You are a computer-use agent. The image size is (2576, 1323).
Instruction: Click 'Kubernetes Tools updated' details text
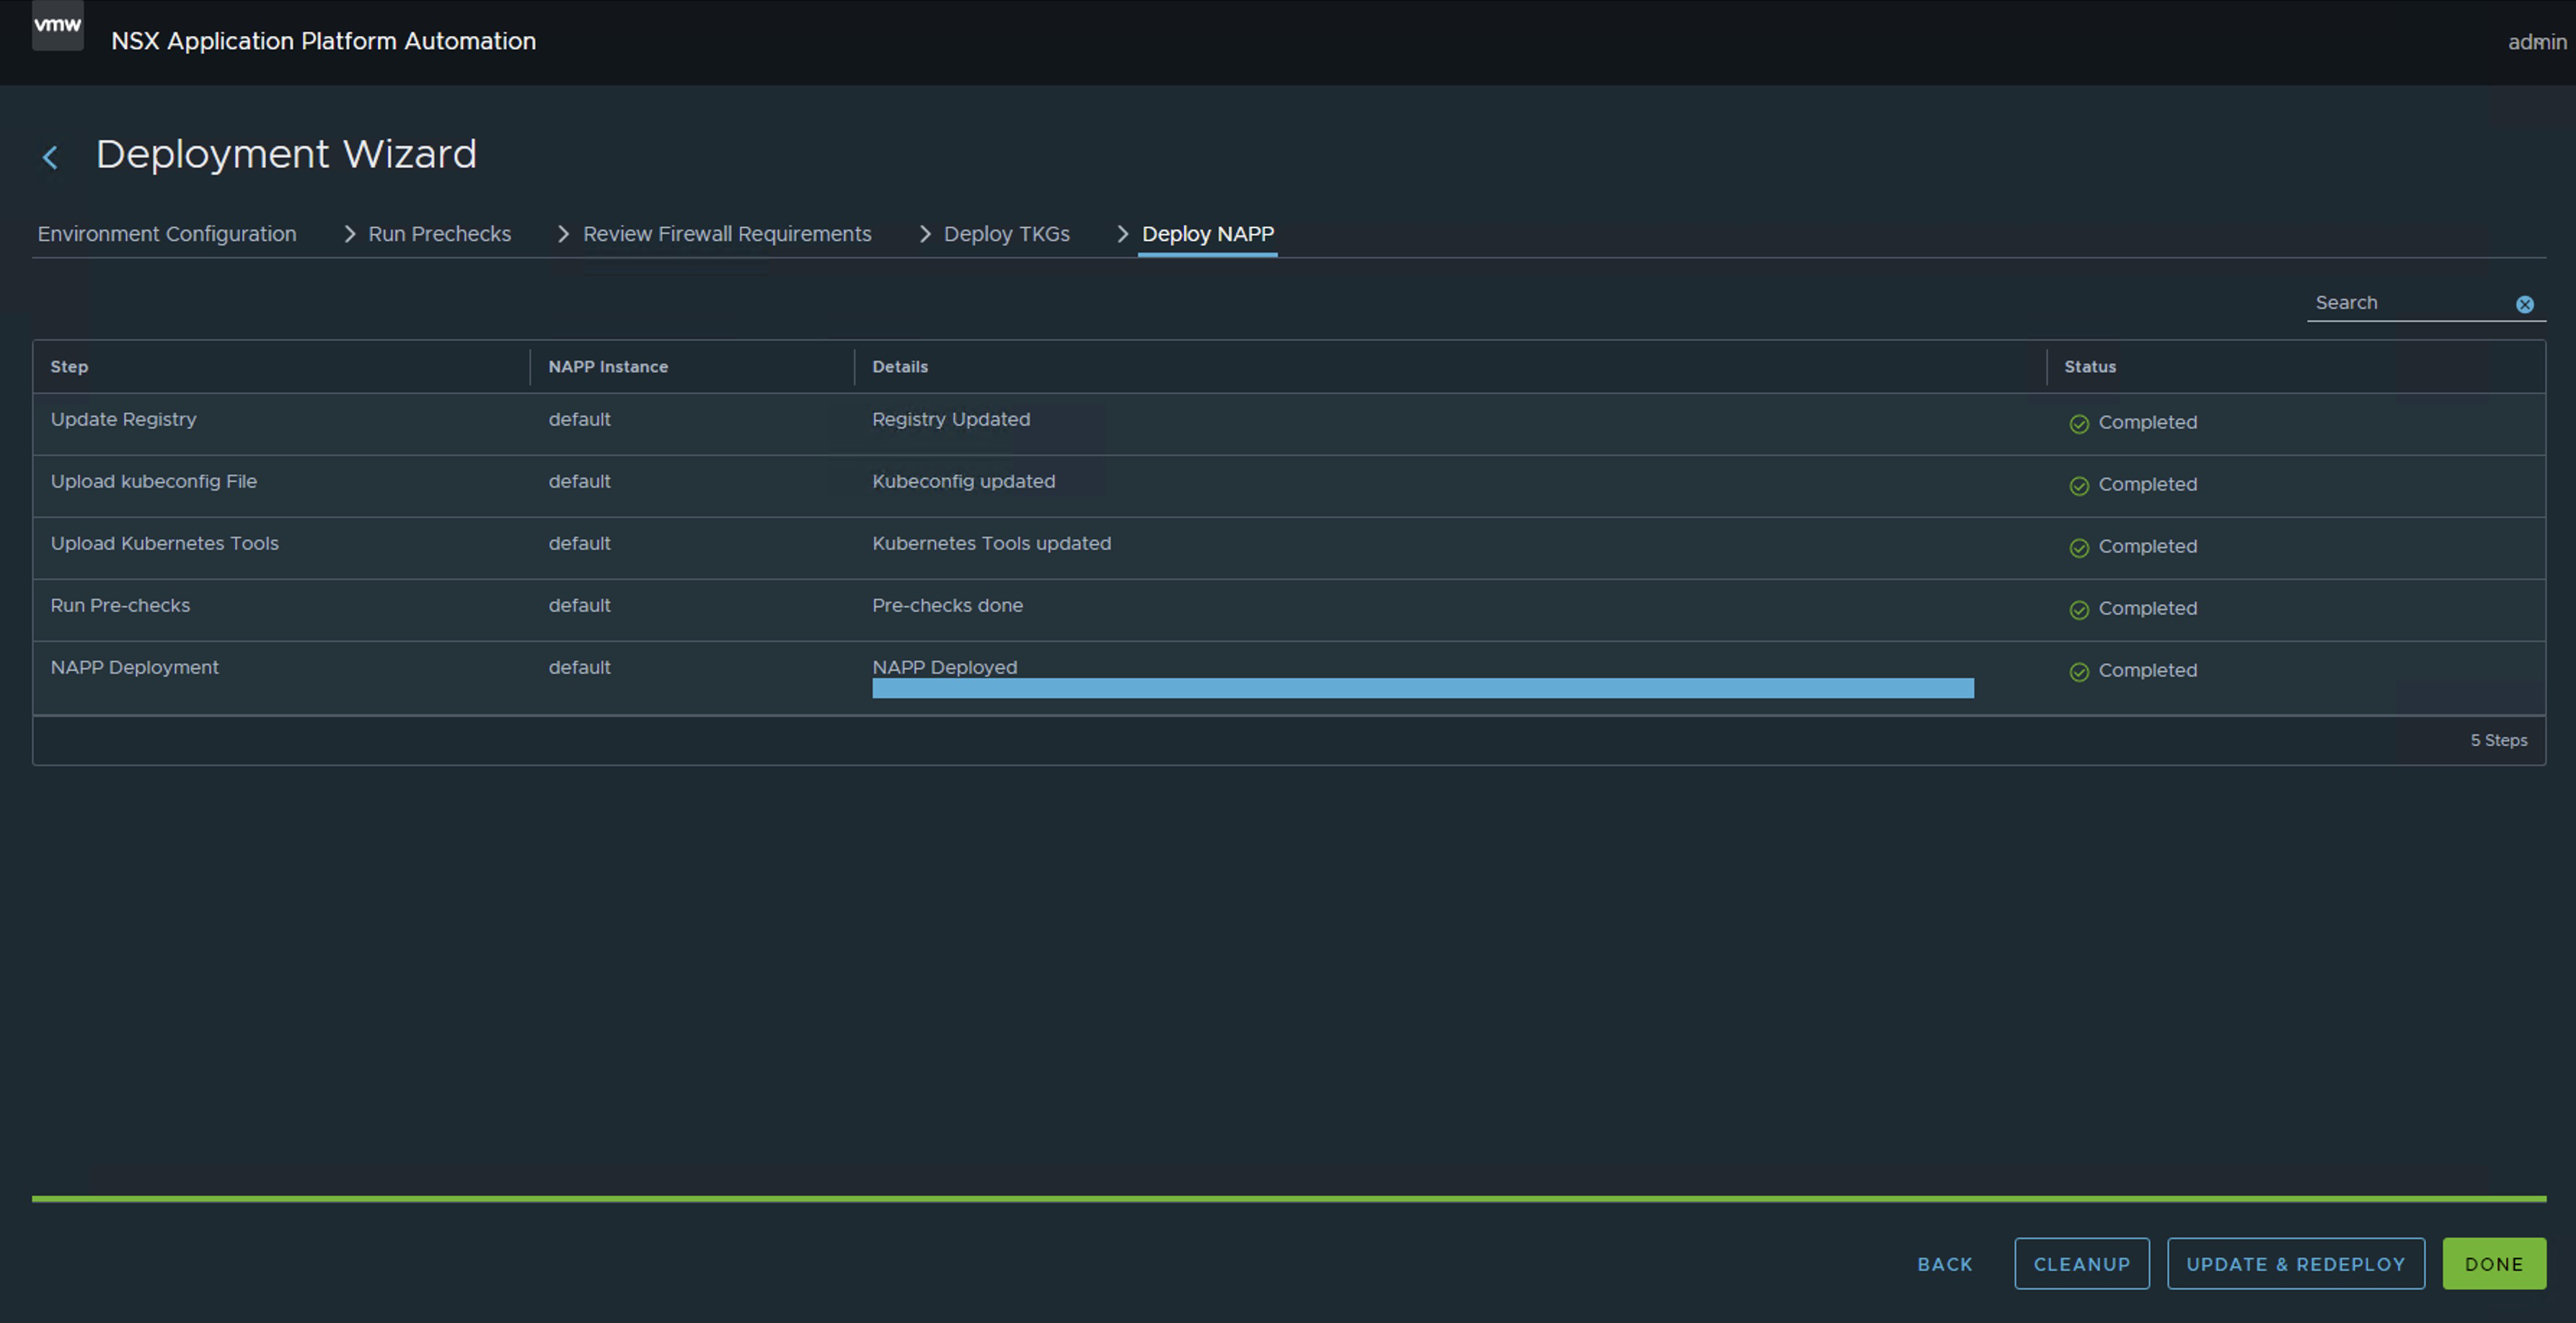coord(992,544)
